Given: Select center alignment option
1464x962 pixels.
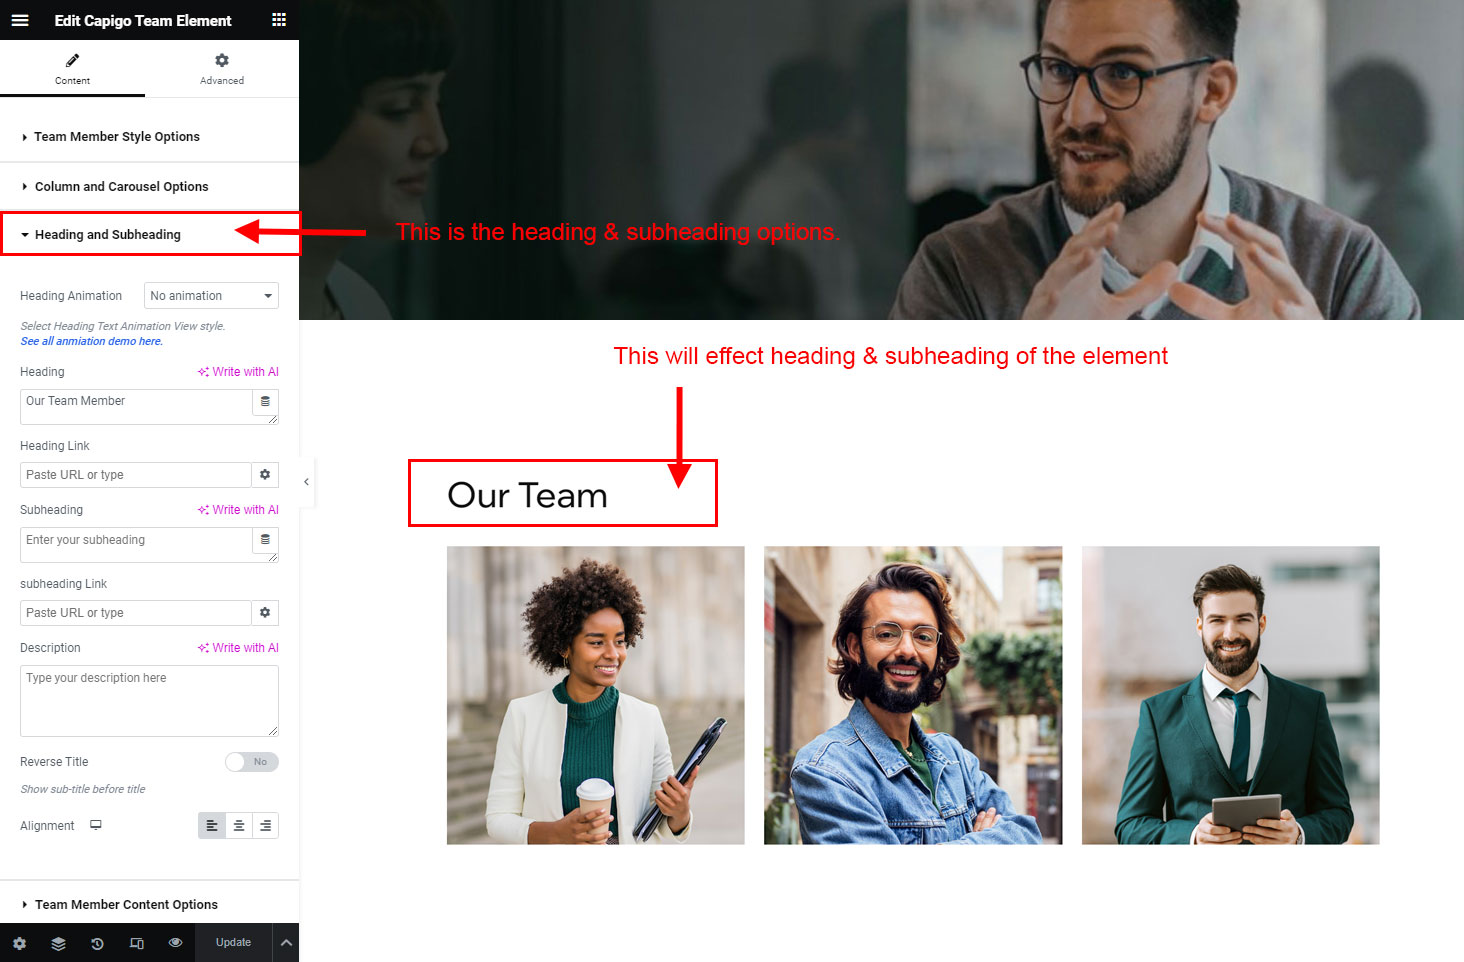Looking at the screenshot, I should click(239, 826).
